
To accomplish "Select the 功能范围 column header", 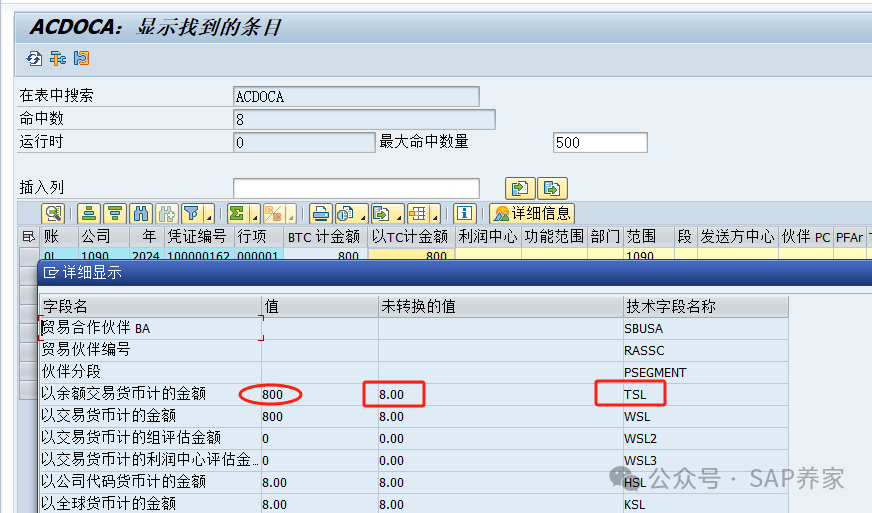I will coord(554,237).
